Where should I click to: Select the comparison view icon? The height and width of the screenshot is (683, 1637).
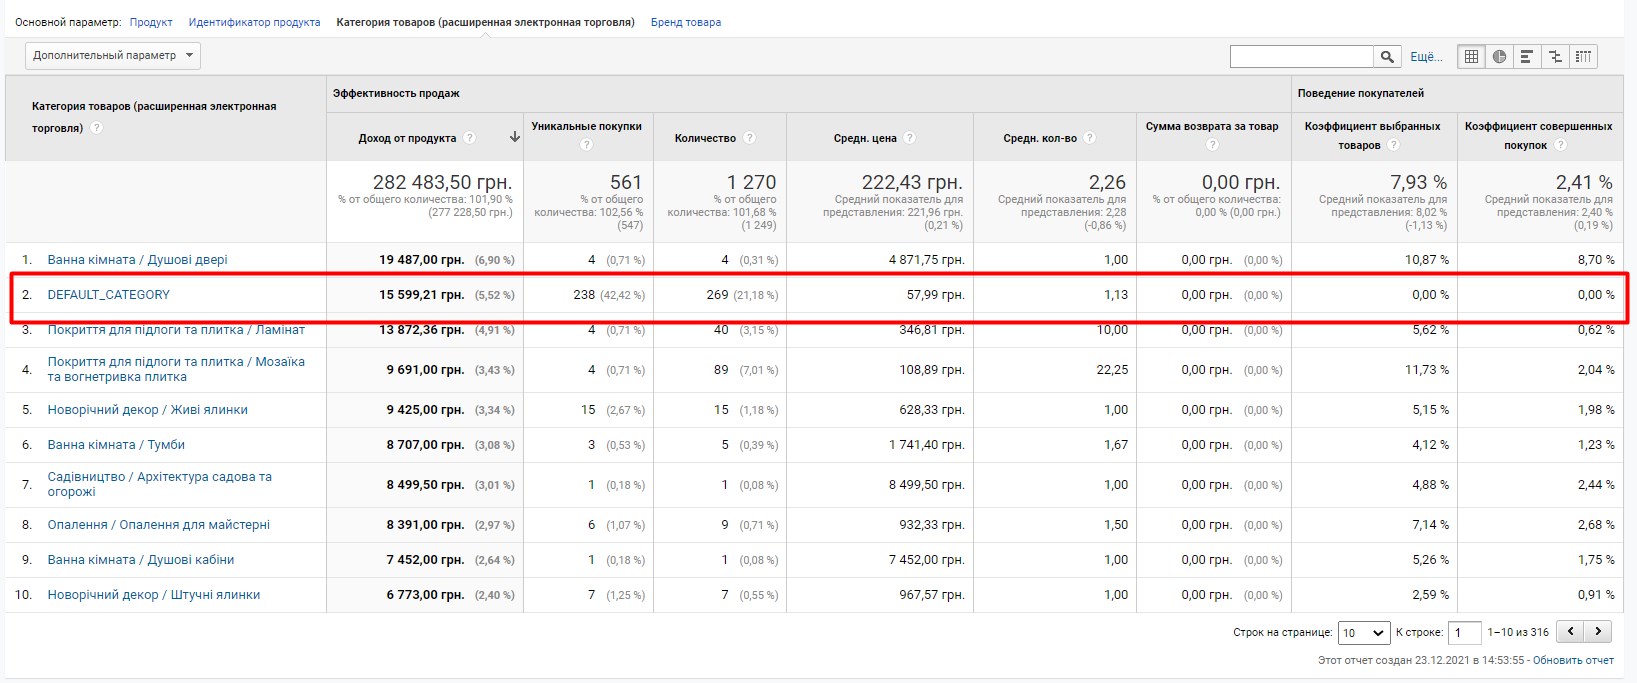1555,57
